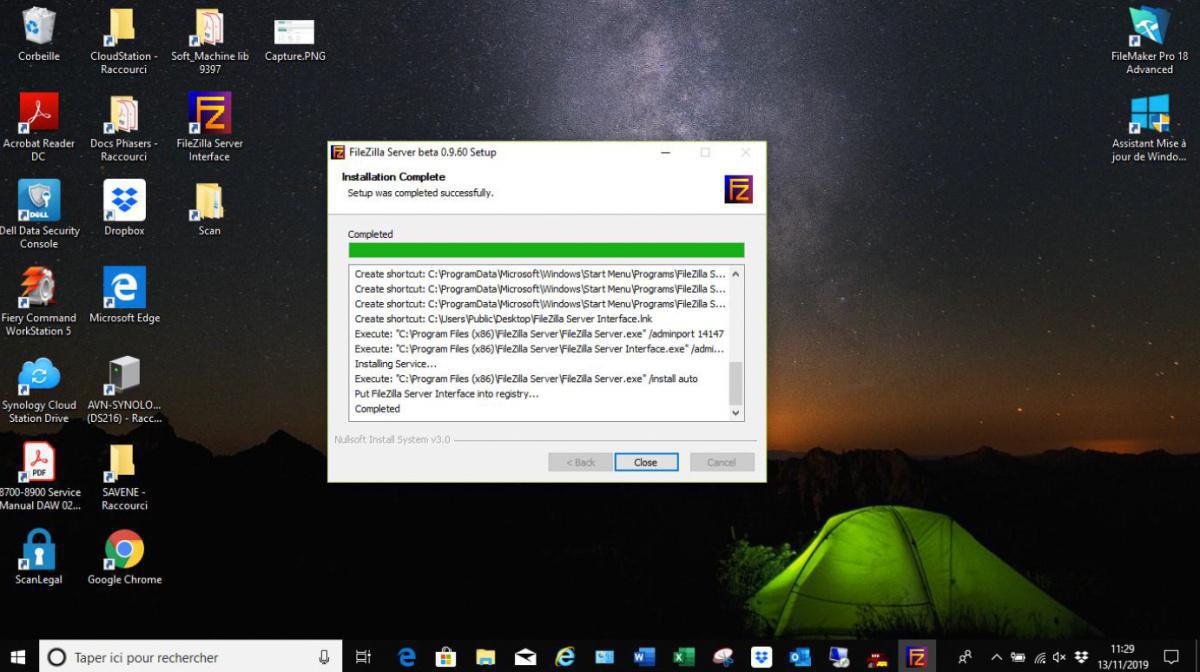Open Task View from taskbar
This screenshot has height=672, width=1200.
[364, 657]
